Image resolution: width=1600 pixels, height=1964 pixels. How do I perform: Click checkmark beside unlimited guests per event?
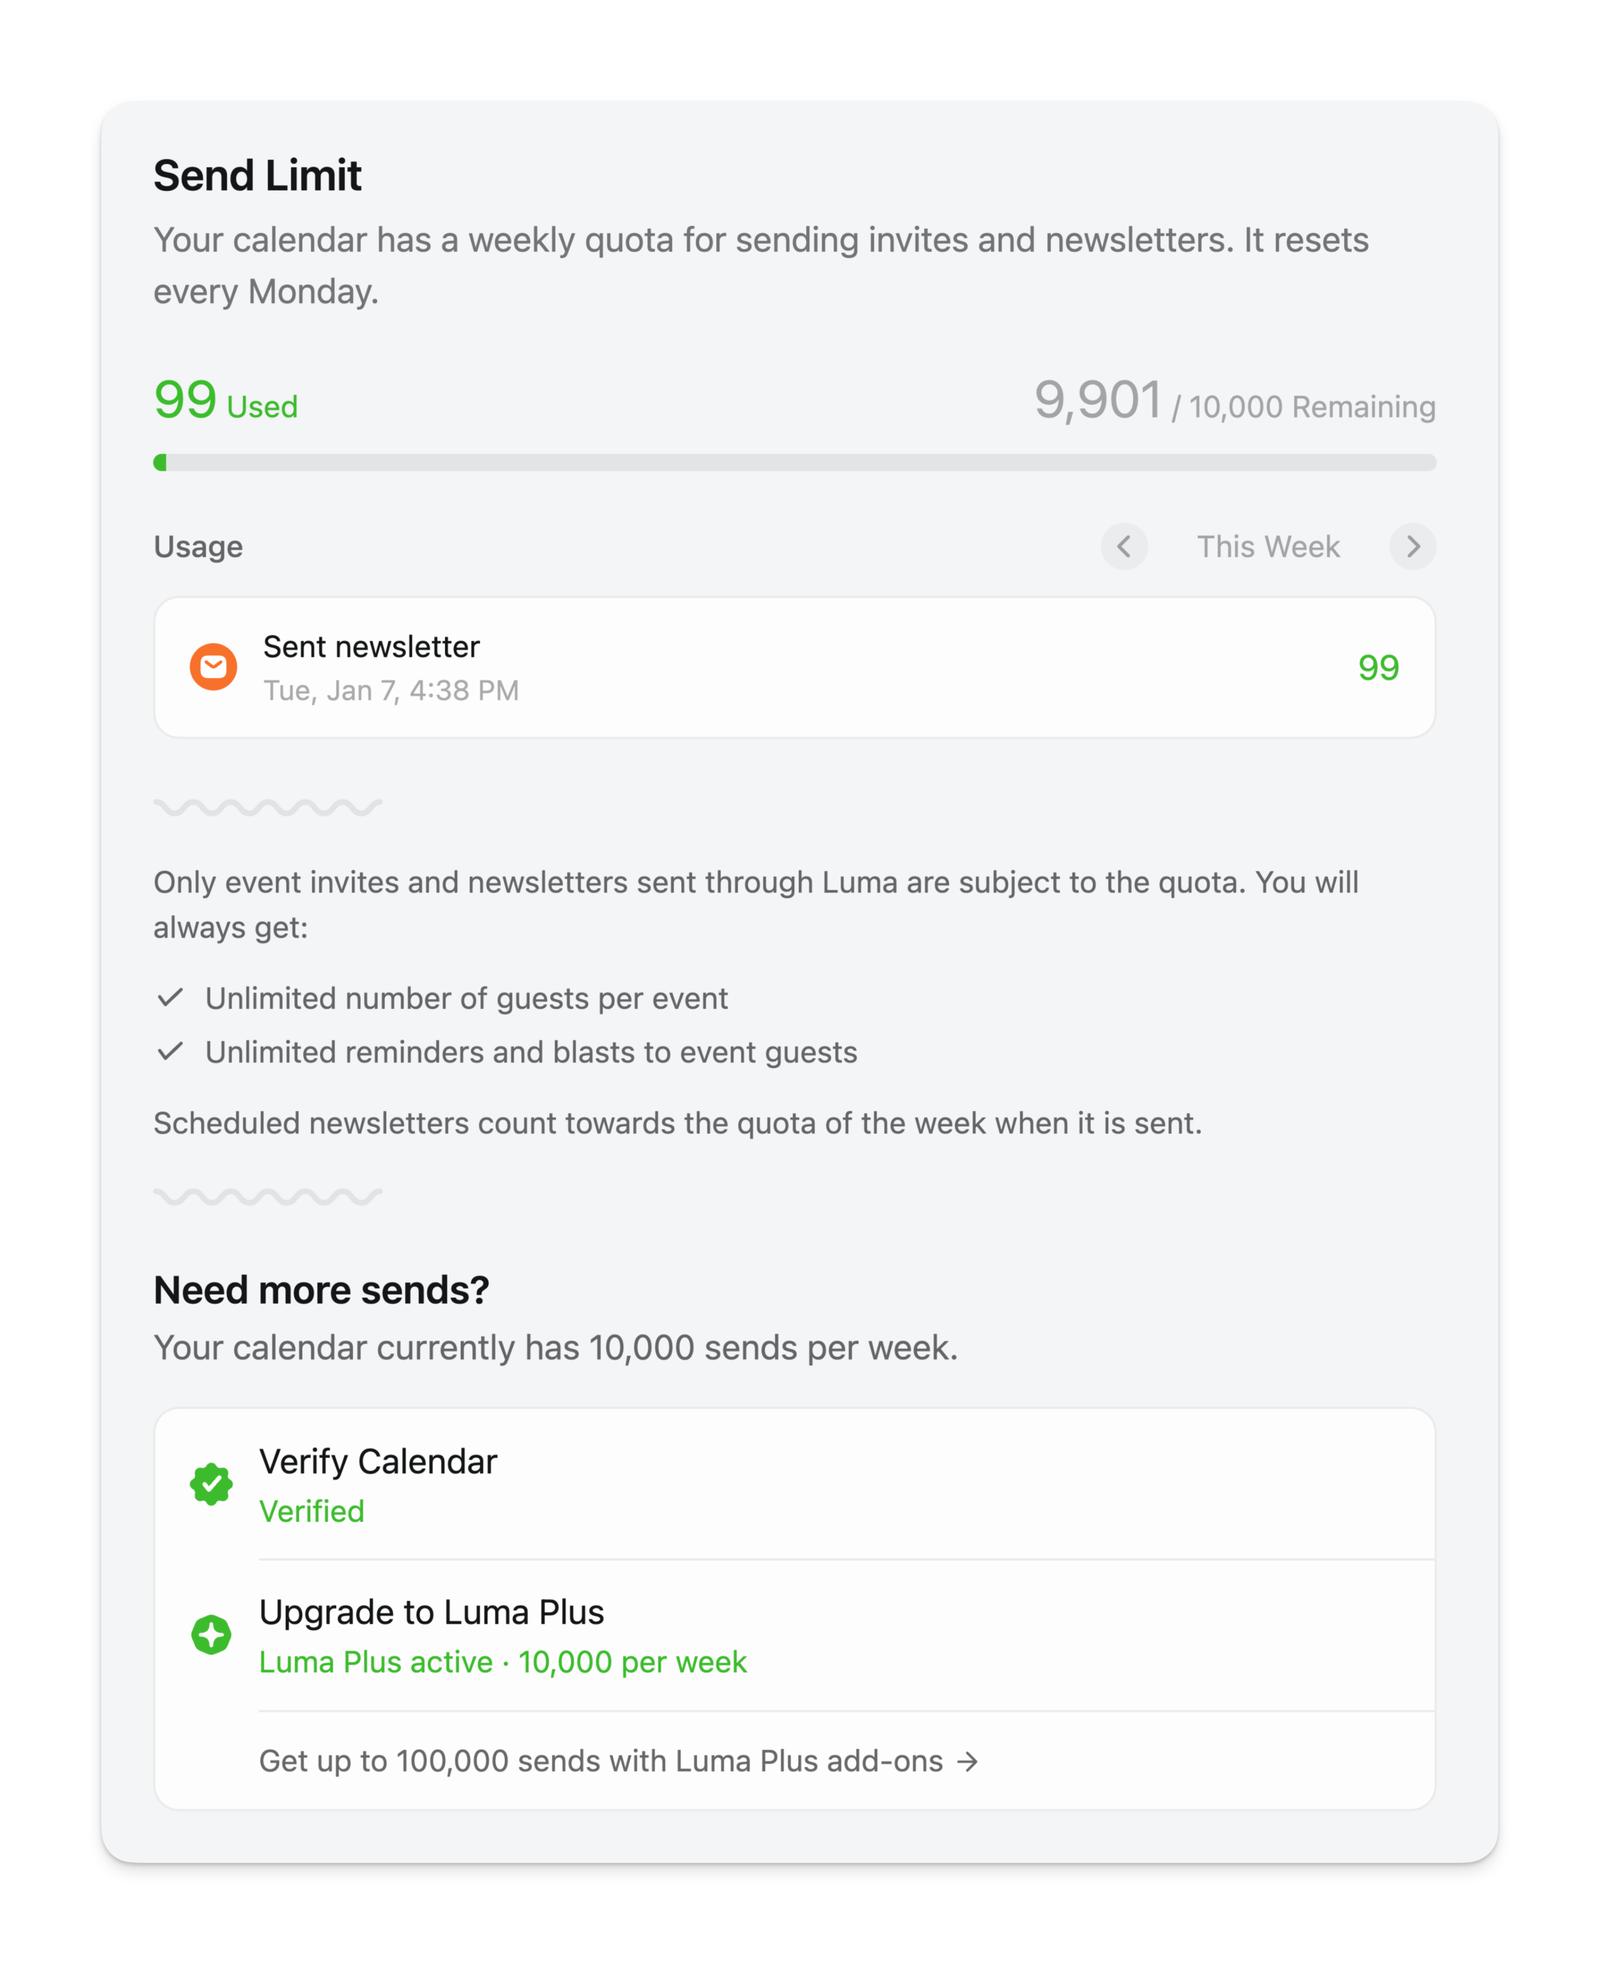coord(171,997)
